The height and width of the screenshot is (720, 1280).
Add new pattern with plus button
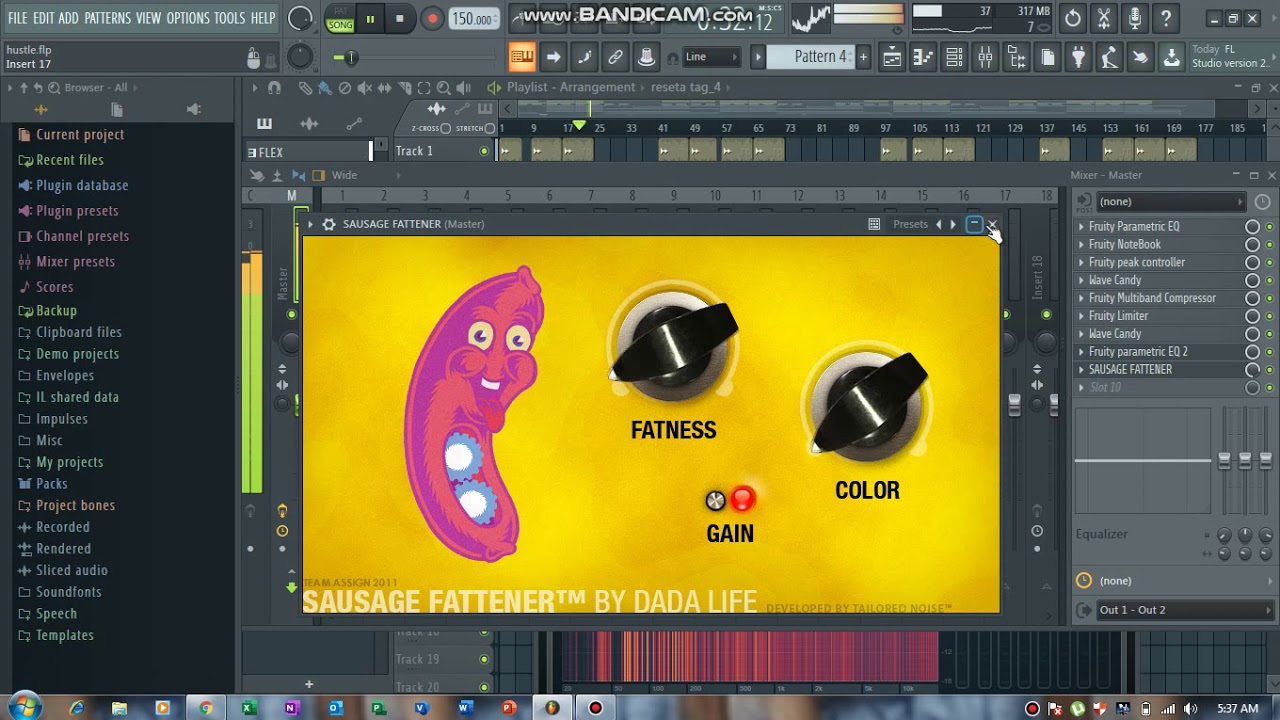[x=863, y=57]
